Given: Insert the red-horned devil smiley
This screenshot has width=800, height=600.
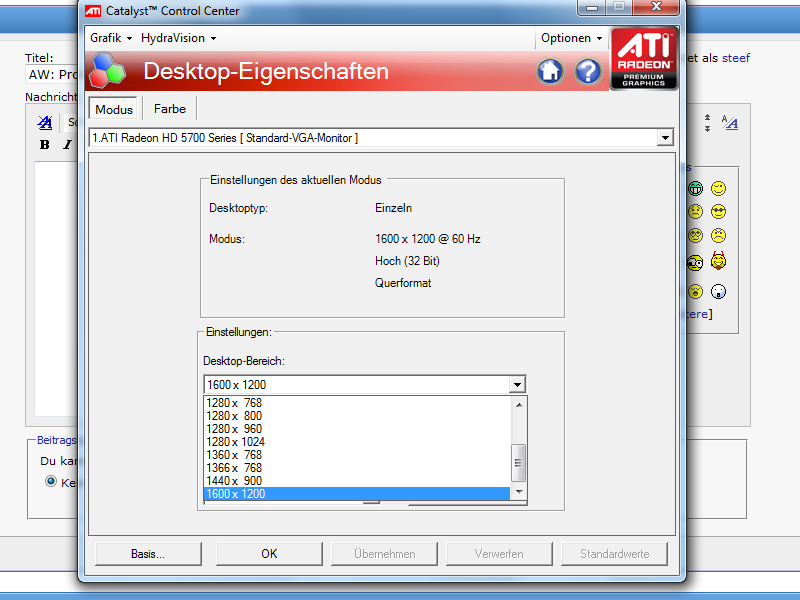Looking at the screenshot, I should [x=718, y=261].
